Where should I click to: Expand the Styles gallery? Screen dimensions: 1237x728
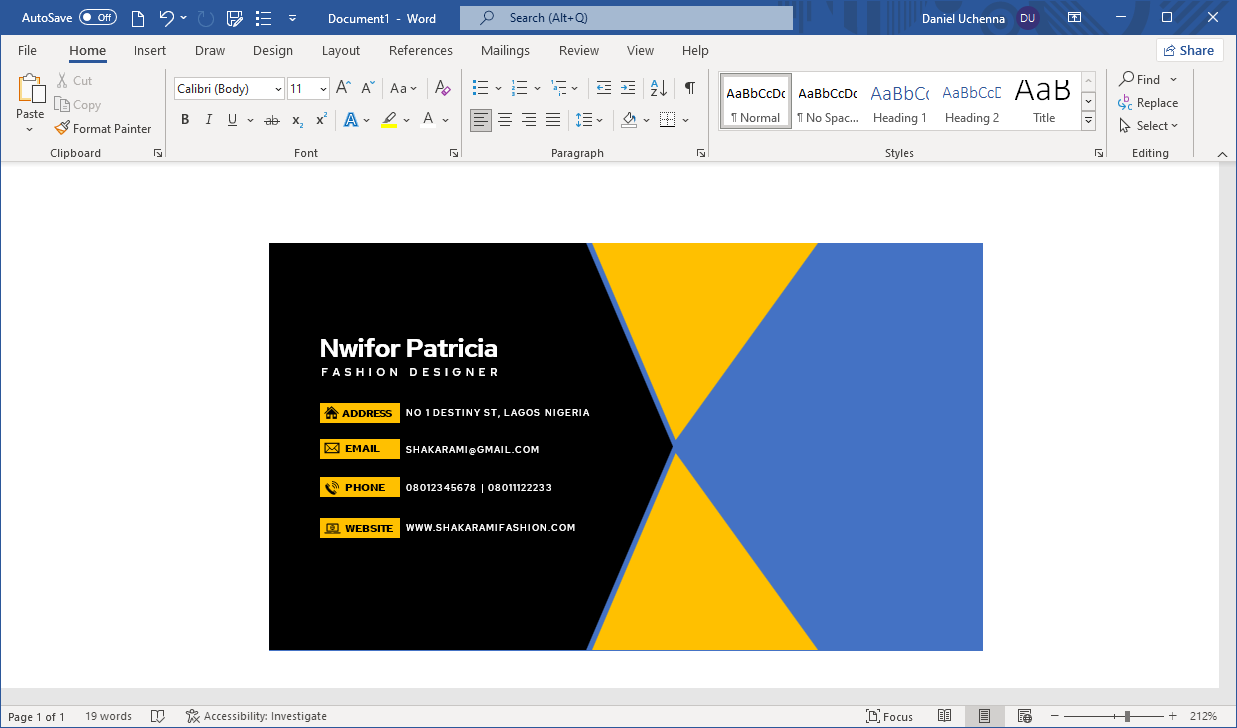(1088, 121)
